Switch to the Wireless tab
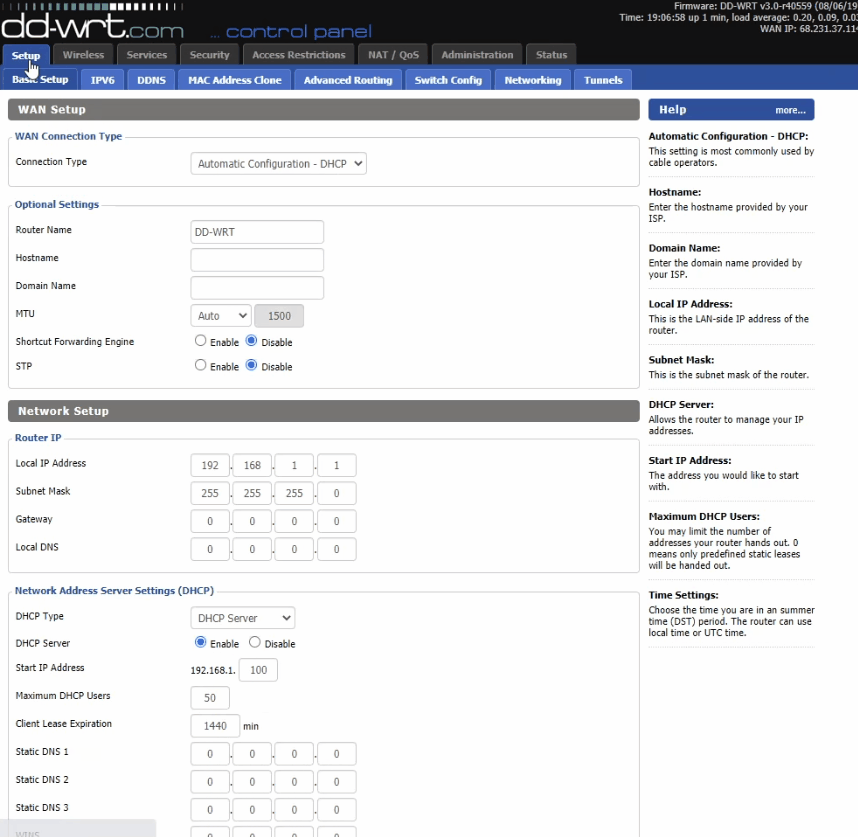858x837 pixels. (83, 55)
